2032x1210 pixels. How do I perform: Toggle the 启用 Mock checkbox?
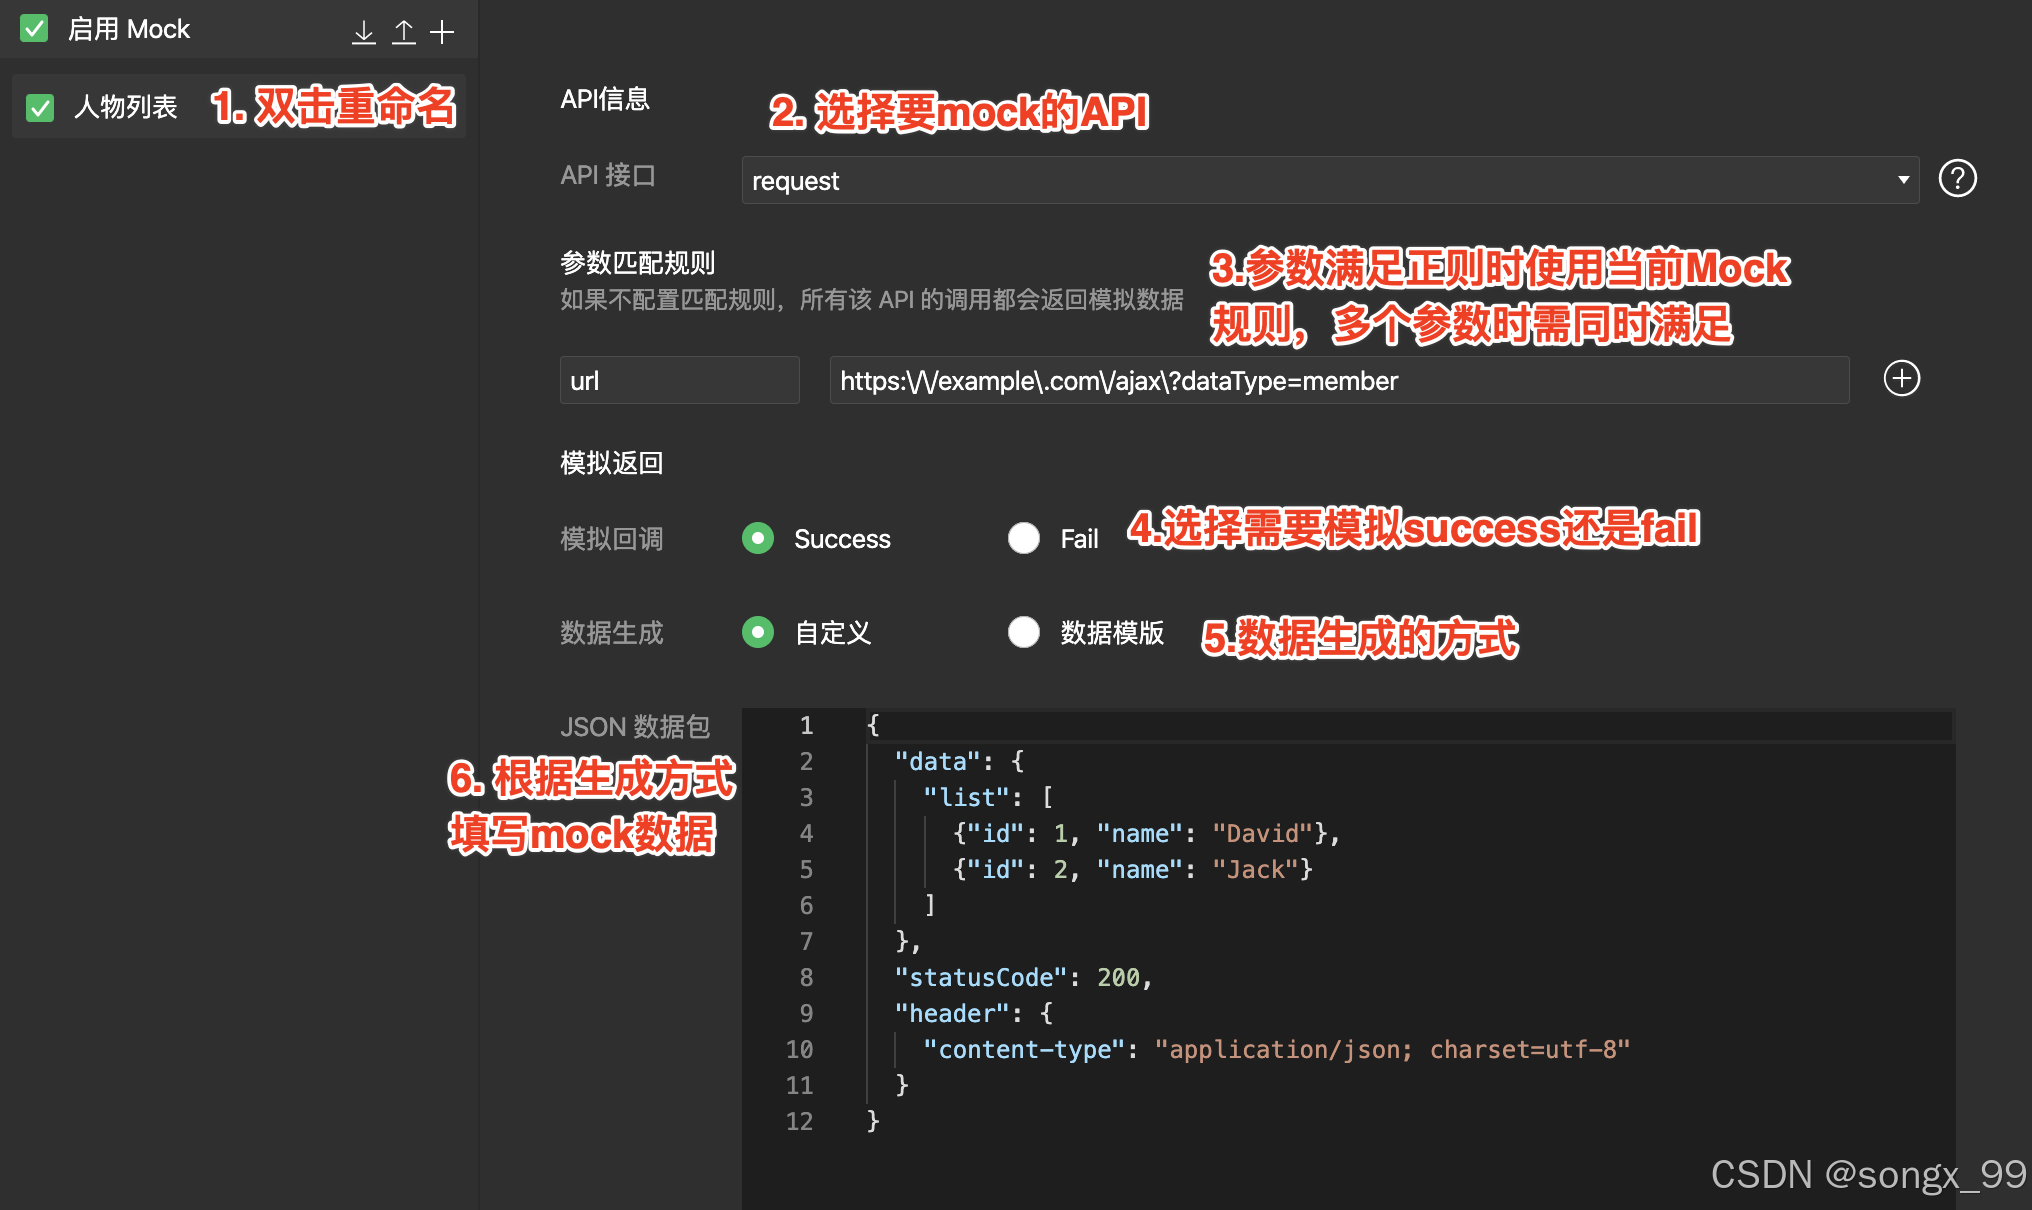[x=35, y=29]
